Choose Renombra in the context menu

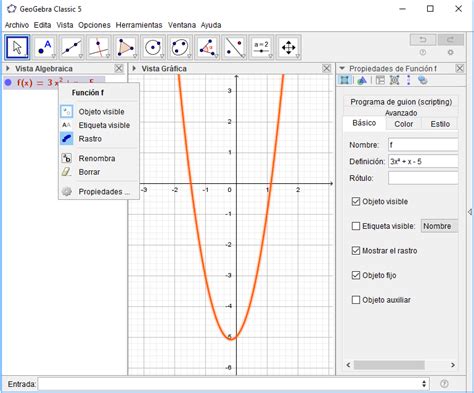[99, 158]
